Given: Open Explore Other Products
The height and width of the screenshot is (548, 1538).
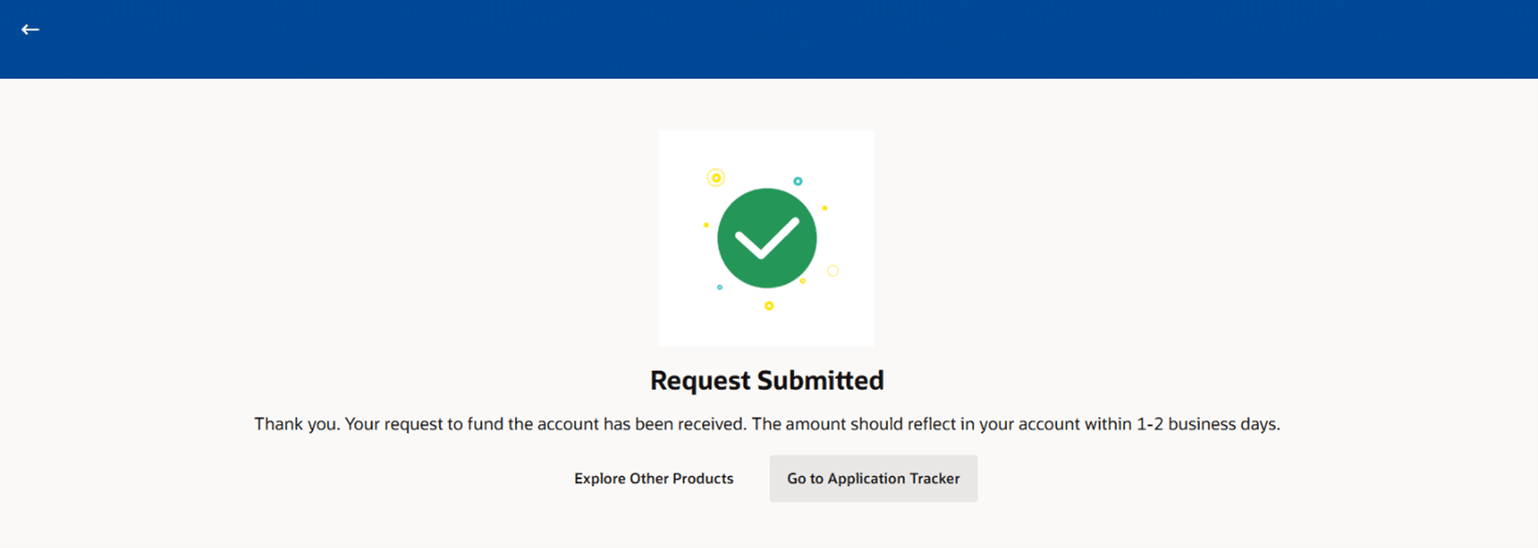Looking at the screenshot, I should [x=654, y=479].
